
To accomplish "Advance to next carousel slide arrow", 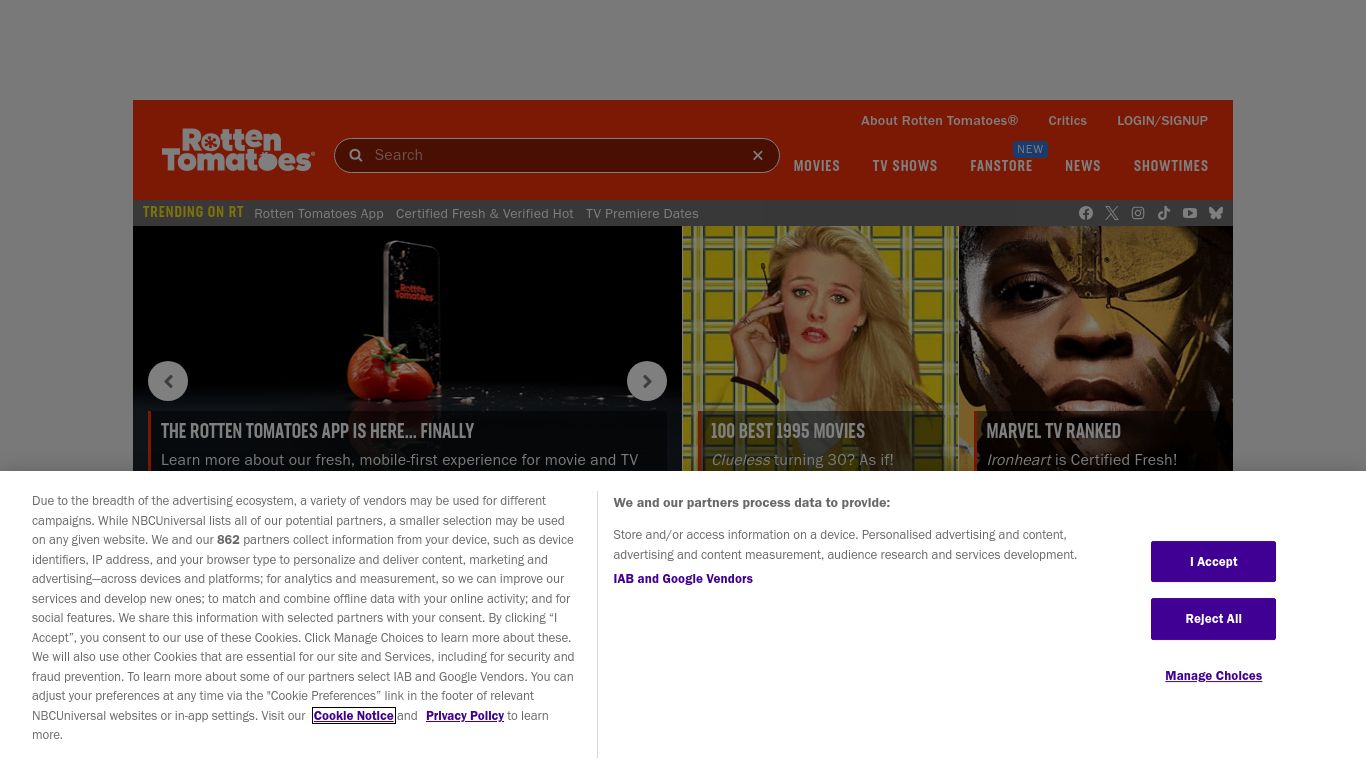I will coord(647,381).
